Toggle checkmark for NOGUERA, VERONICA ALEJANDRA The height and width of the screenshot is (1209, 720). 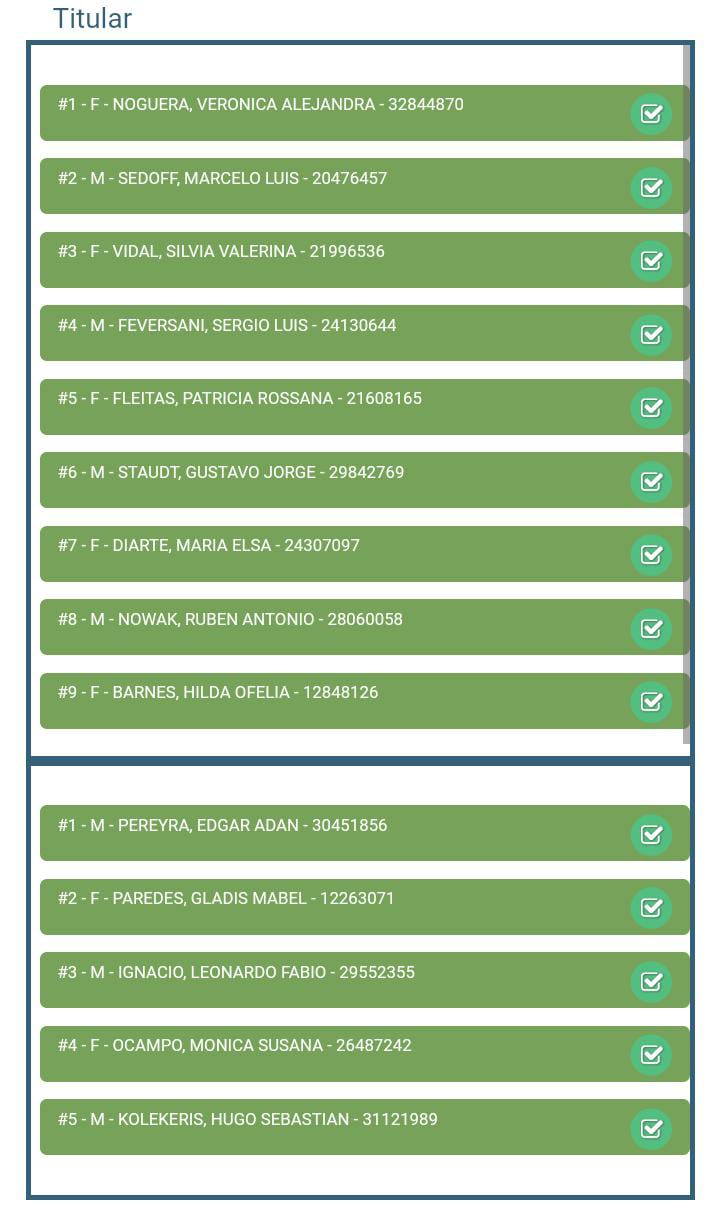[x=651, y=114]
